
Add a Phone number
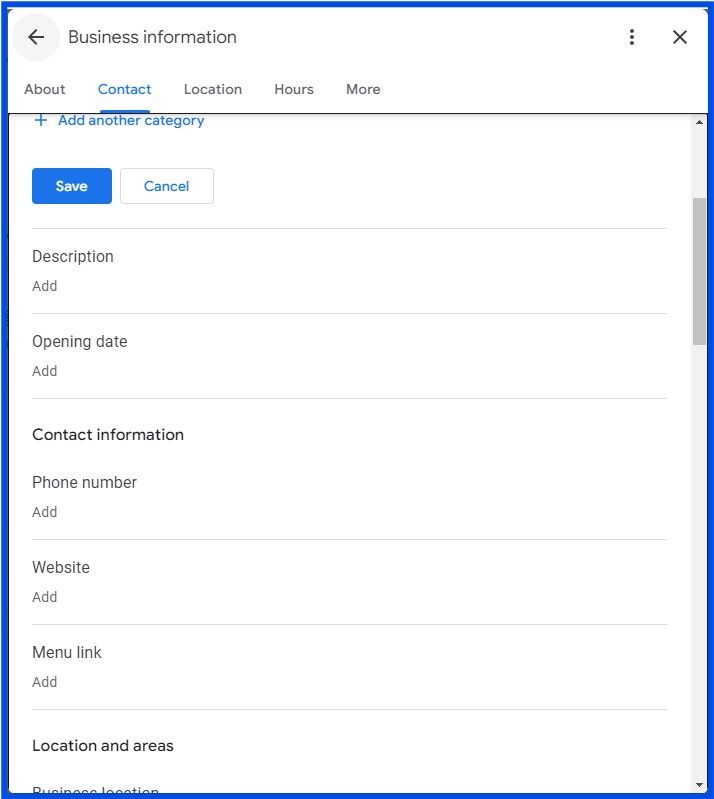[x=45, y=512]
